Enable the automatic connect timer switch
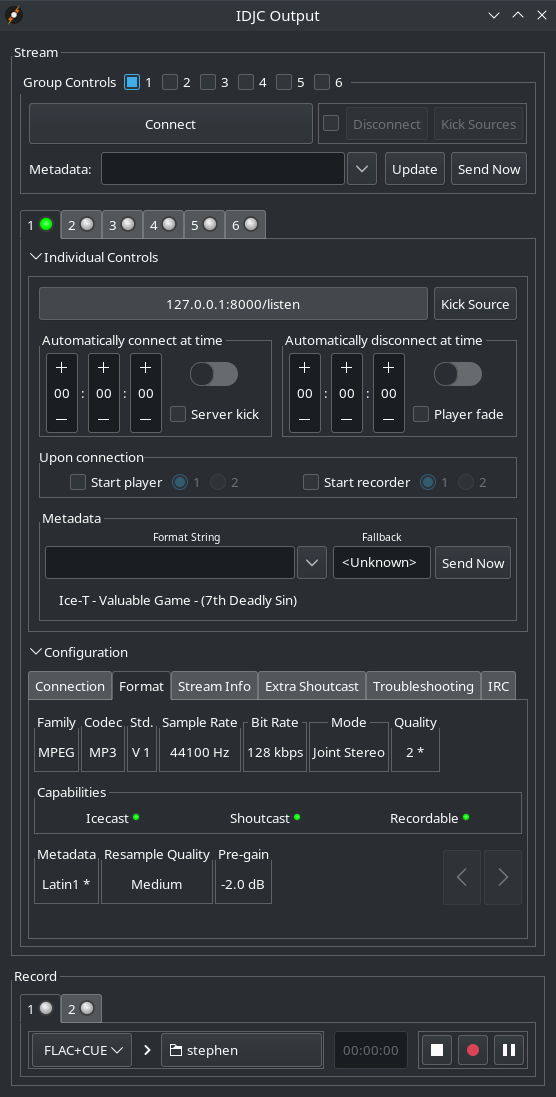This screenshot has height=1097, width=556. click(214, 374)
